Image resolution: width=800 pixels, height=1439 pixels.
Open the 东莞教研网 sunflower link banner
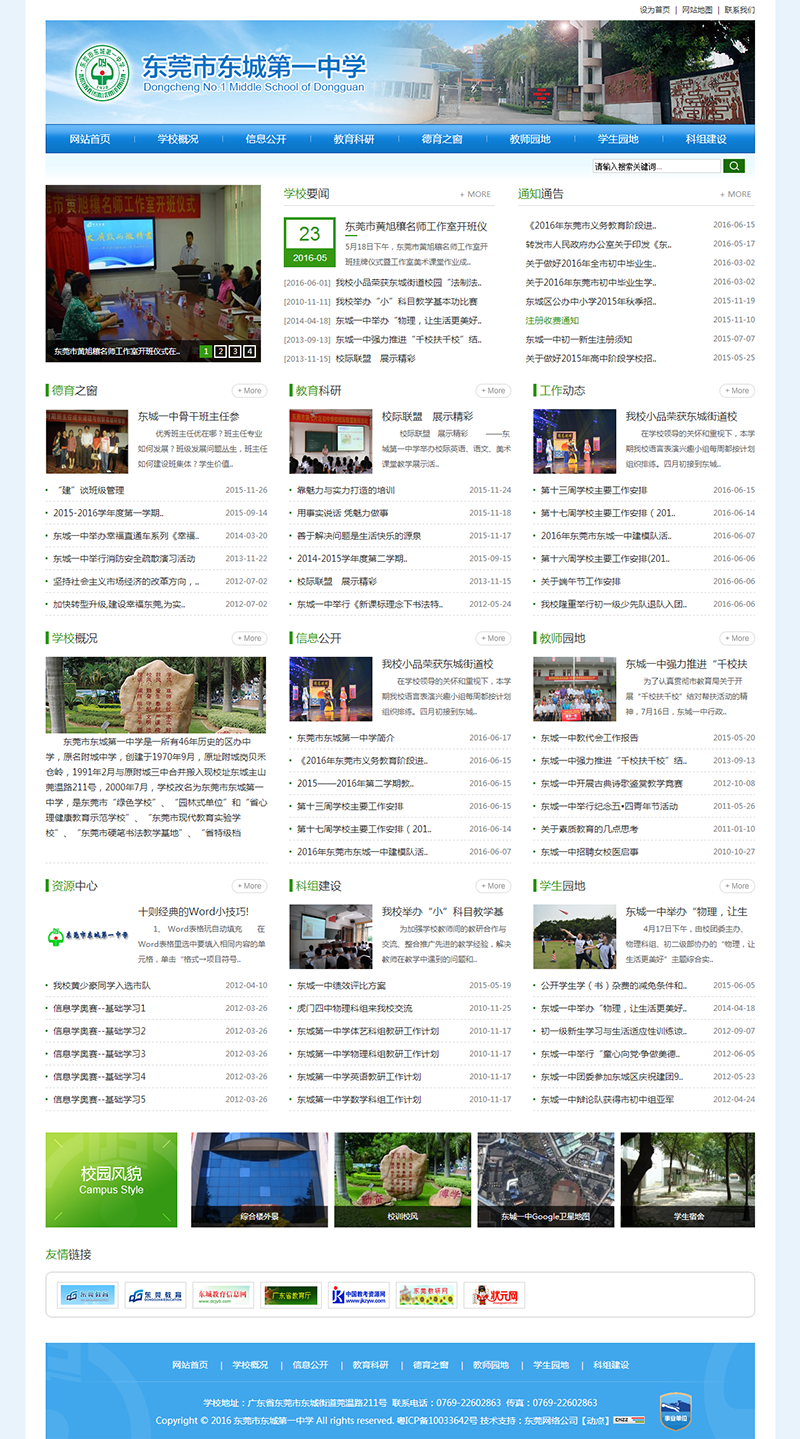426,1296
